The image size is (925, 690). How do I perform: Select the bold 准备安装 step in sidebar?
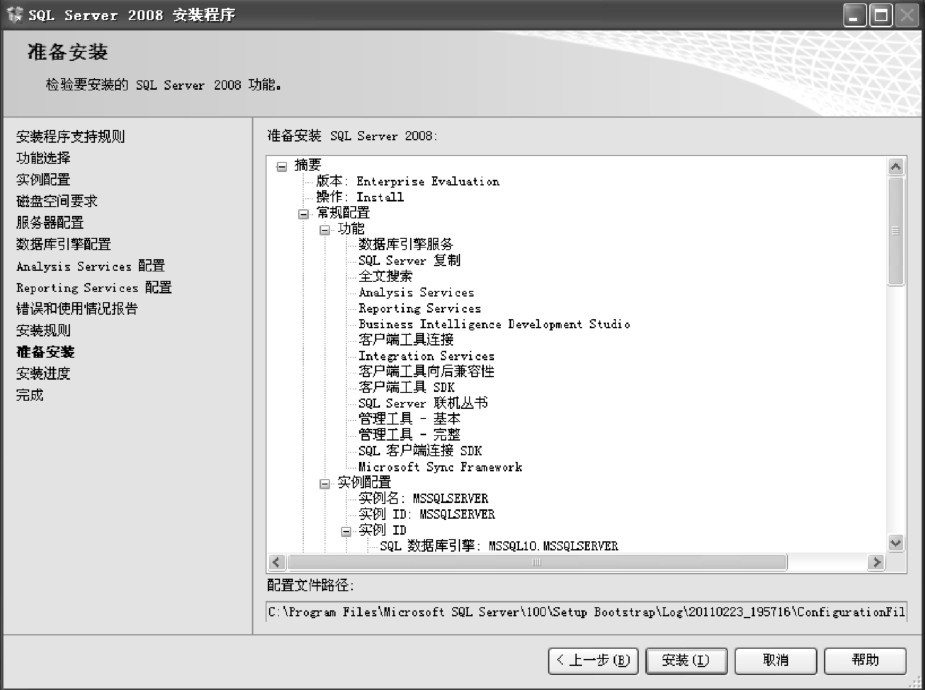[45, 352]
